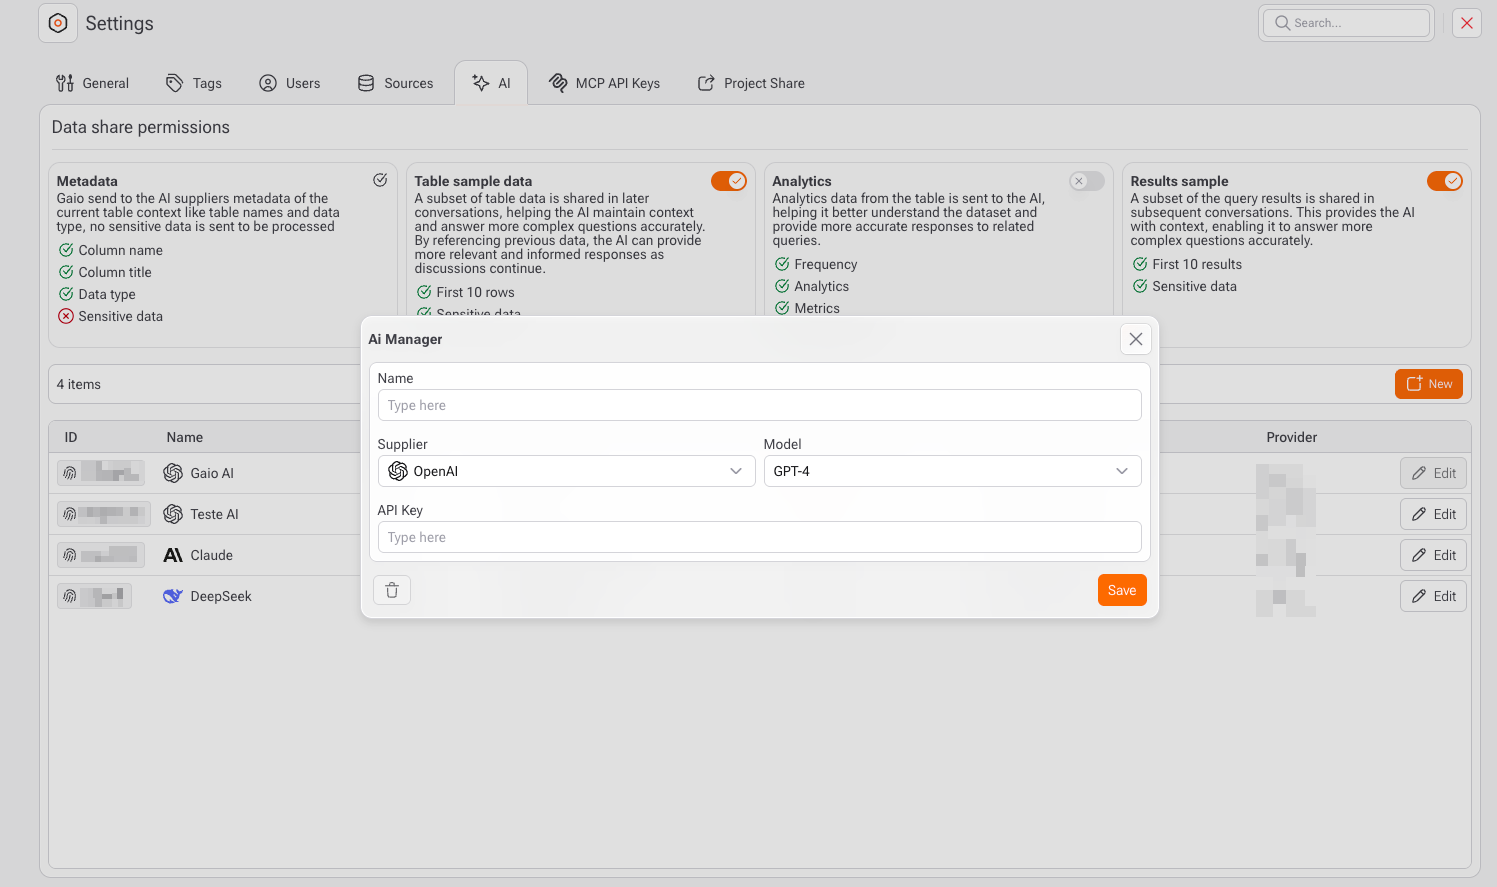Click the trash delete icon in Ai Manager

(392, 590)
